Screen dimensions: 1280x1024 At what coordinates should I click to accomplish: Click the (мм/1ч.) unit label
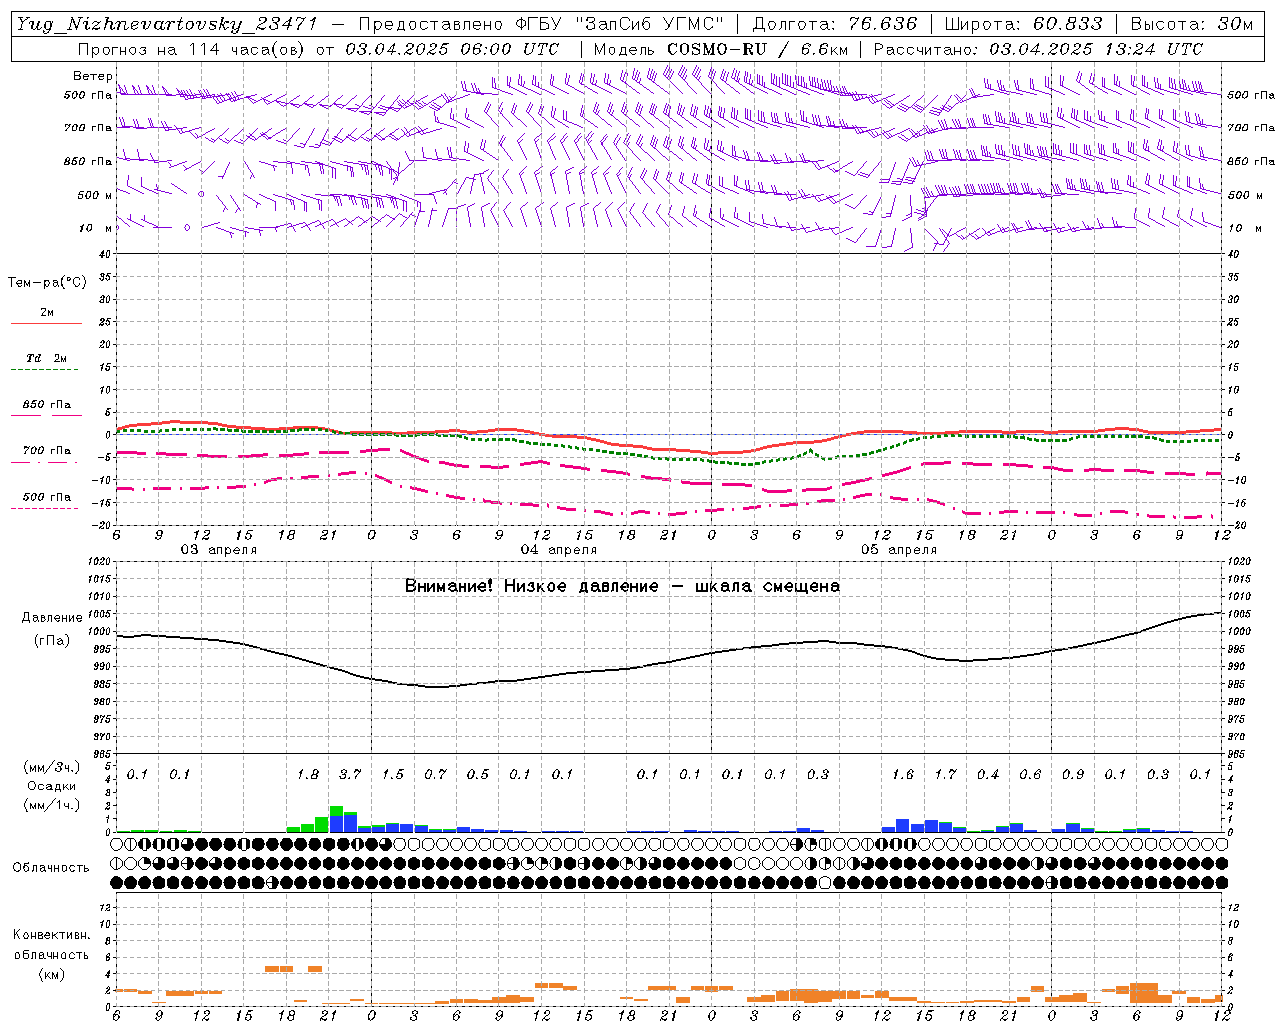pos(51,805)
